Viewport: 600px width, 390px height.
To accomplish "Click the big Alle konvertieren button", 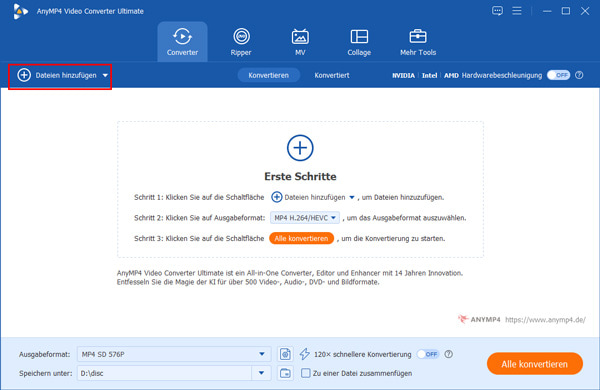I will [535, 364].
